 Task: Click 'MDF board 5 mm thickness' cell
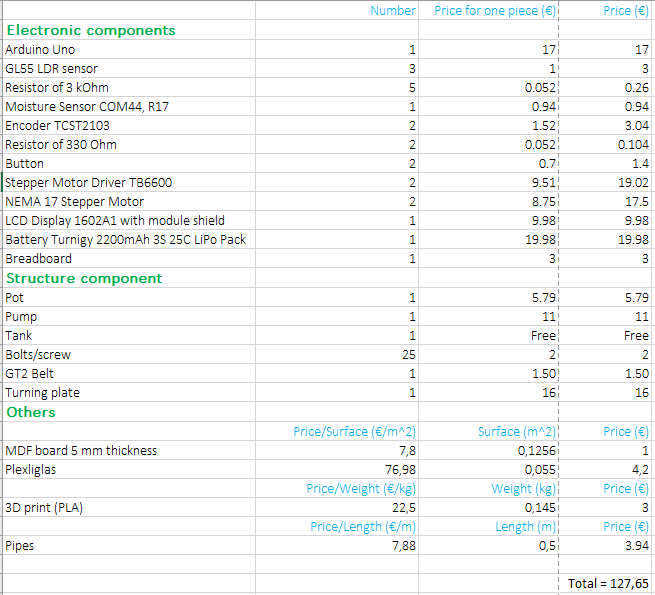click(129, 450)
